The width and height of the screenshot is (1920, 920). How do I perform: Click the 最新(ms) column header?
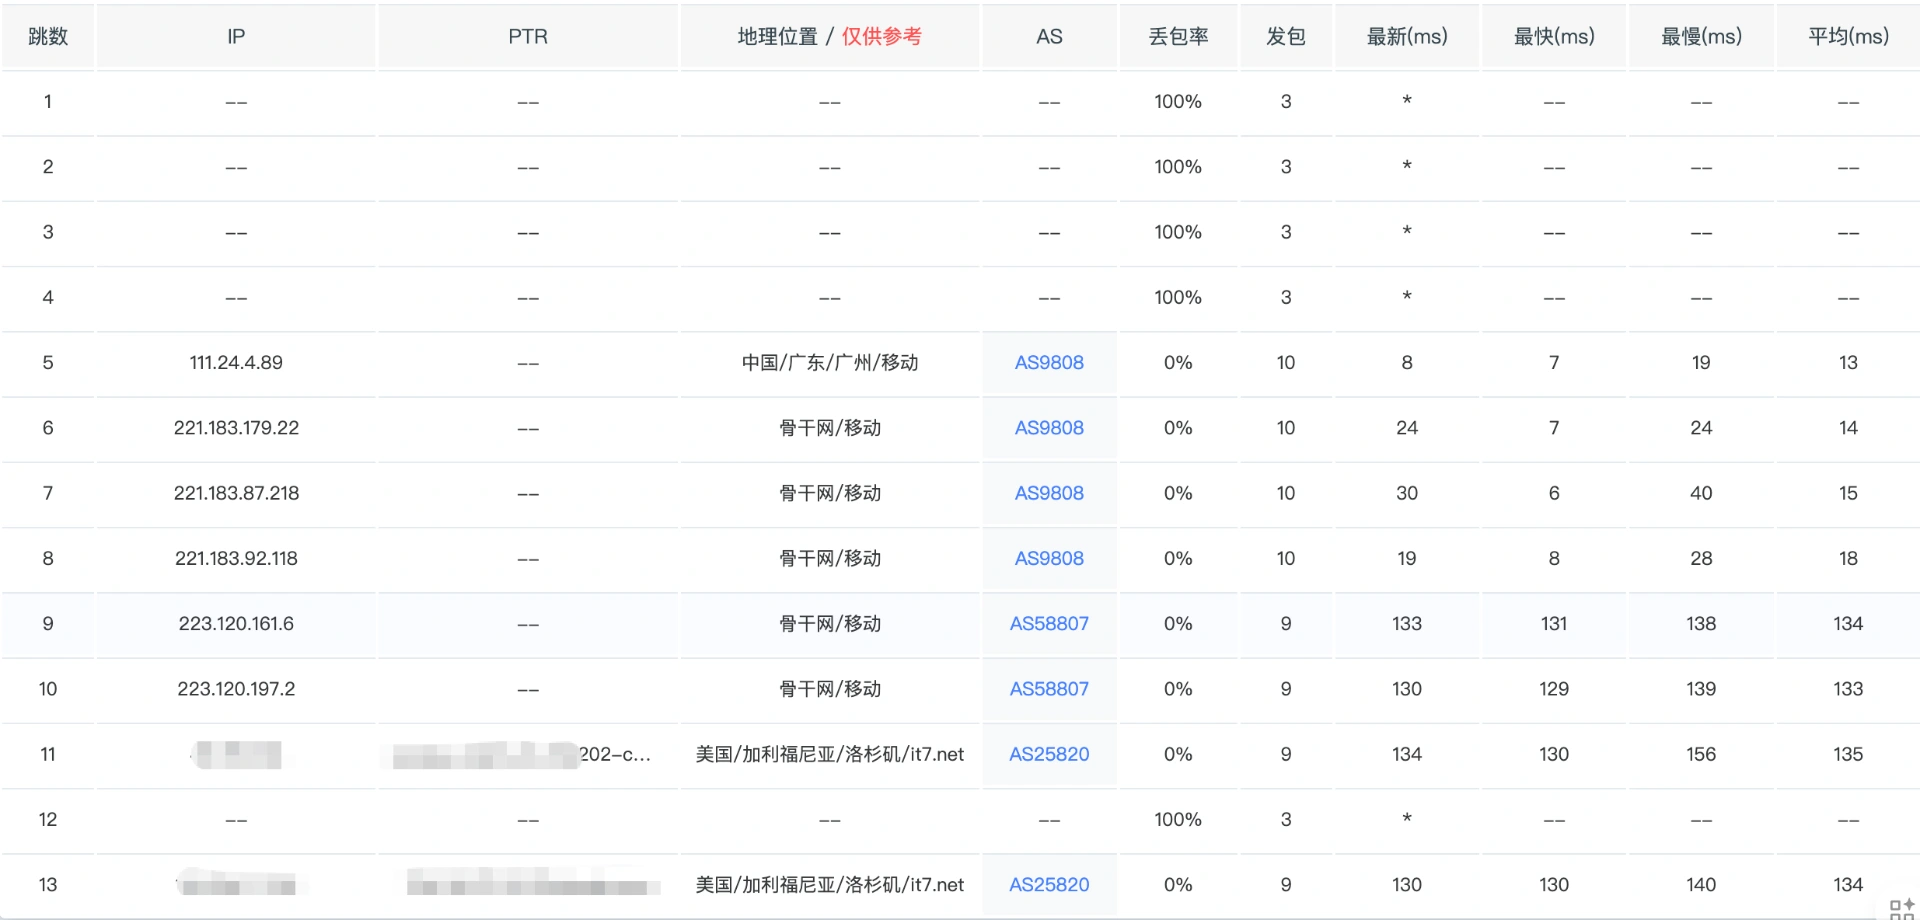pyautogui.click(x=1406, y=37)
